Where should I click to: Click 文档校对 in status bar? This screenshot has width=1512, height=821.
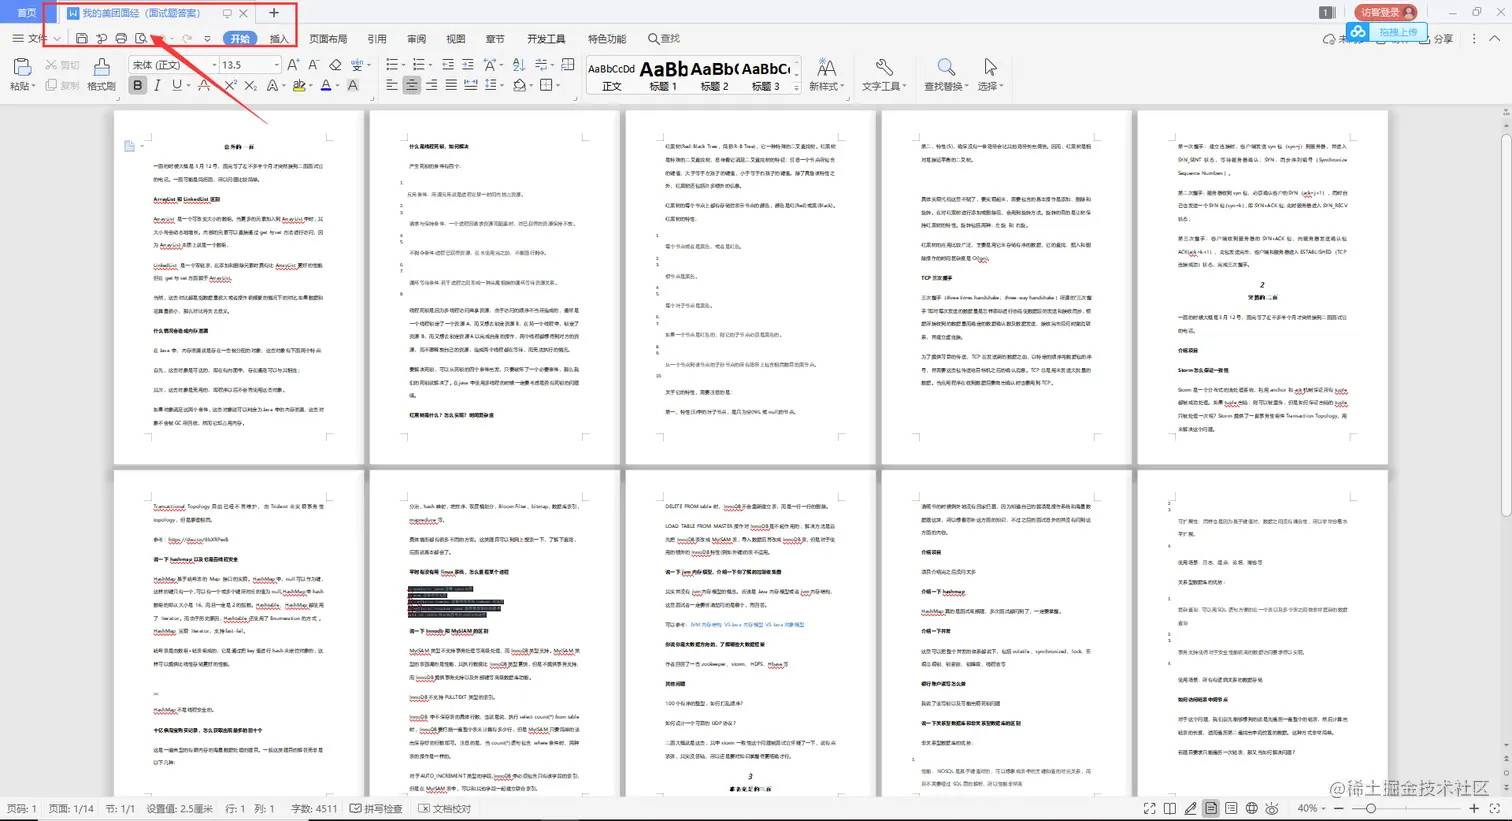444,808
